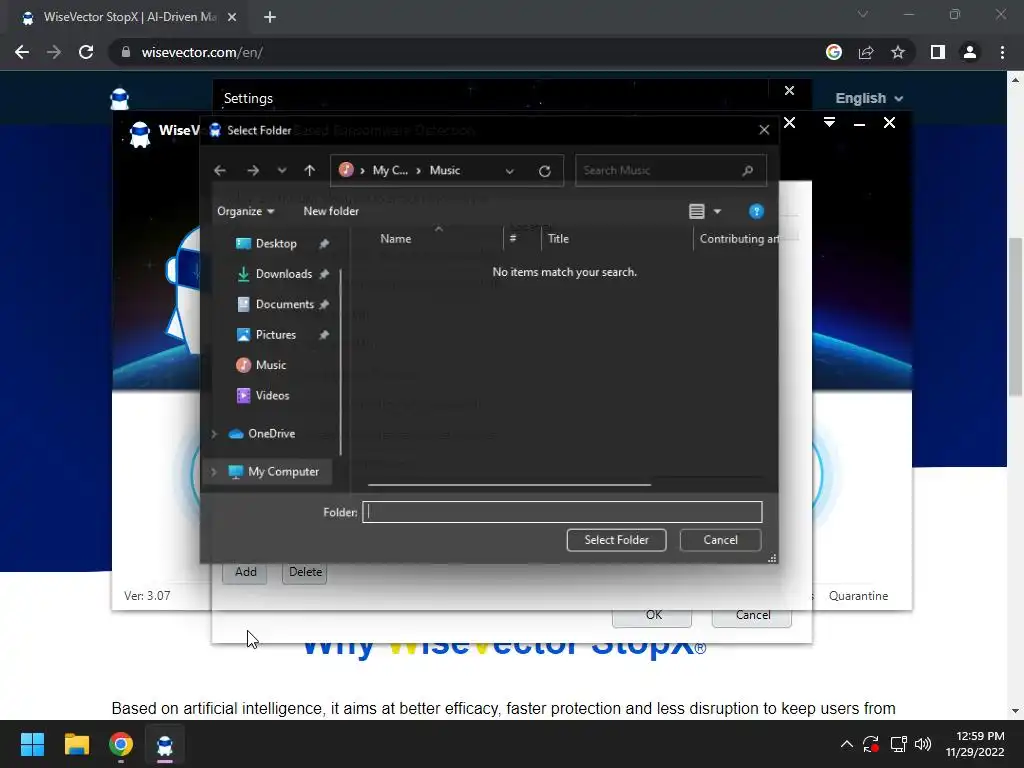The width and height of the screenshot is (1024, 768).
Task: Open the Google icon in address bar
Action: click(834, 52)
